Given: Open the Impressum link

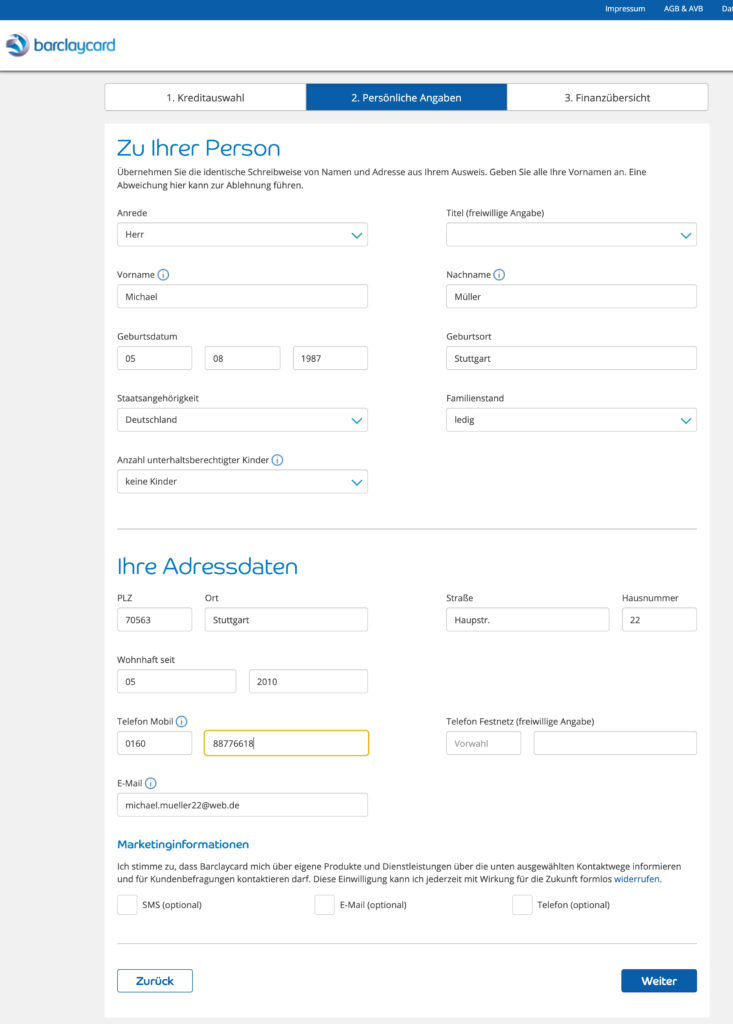Looking at the screenshot, I should (x=625, y=9).
